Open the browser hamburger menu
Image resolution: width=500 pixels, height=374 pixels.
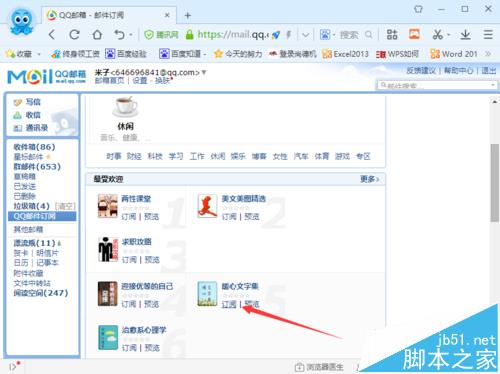tap(488, 34)
